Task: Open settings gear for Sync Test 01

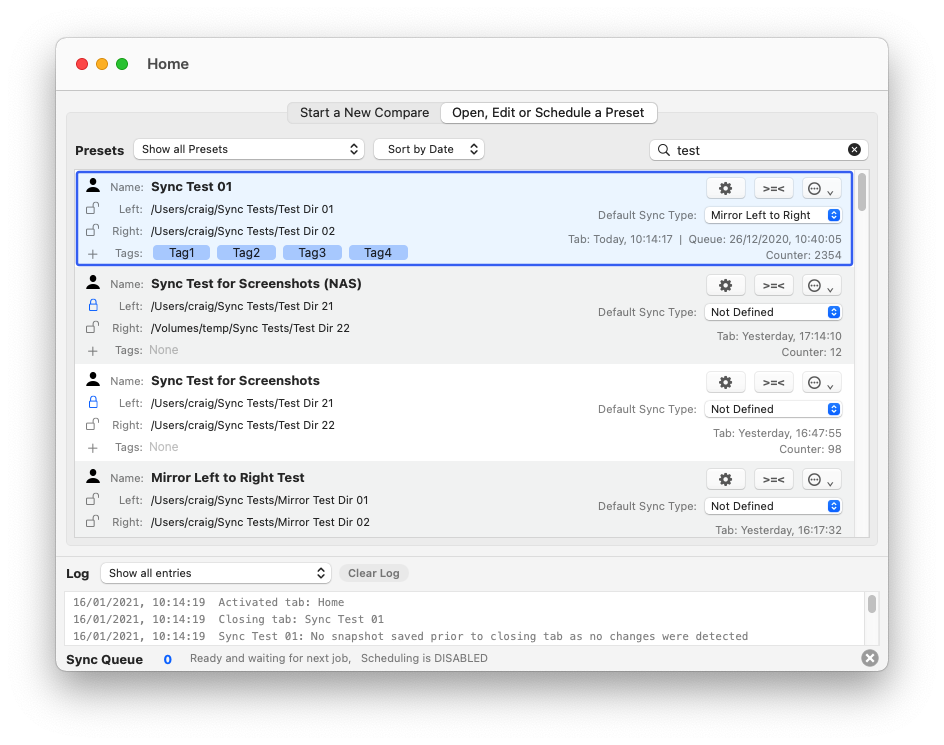Action: click(725, 188)
